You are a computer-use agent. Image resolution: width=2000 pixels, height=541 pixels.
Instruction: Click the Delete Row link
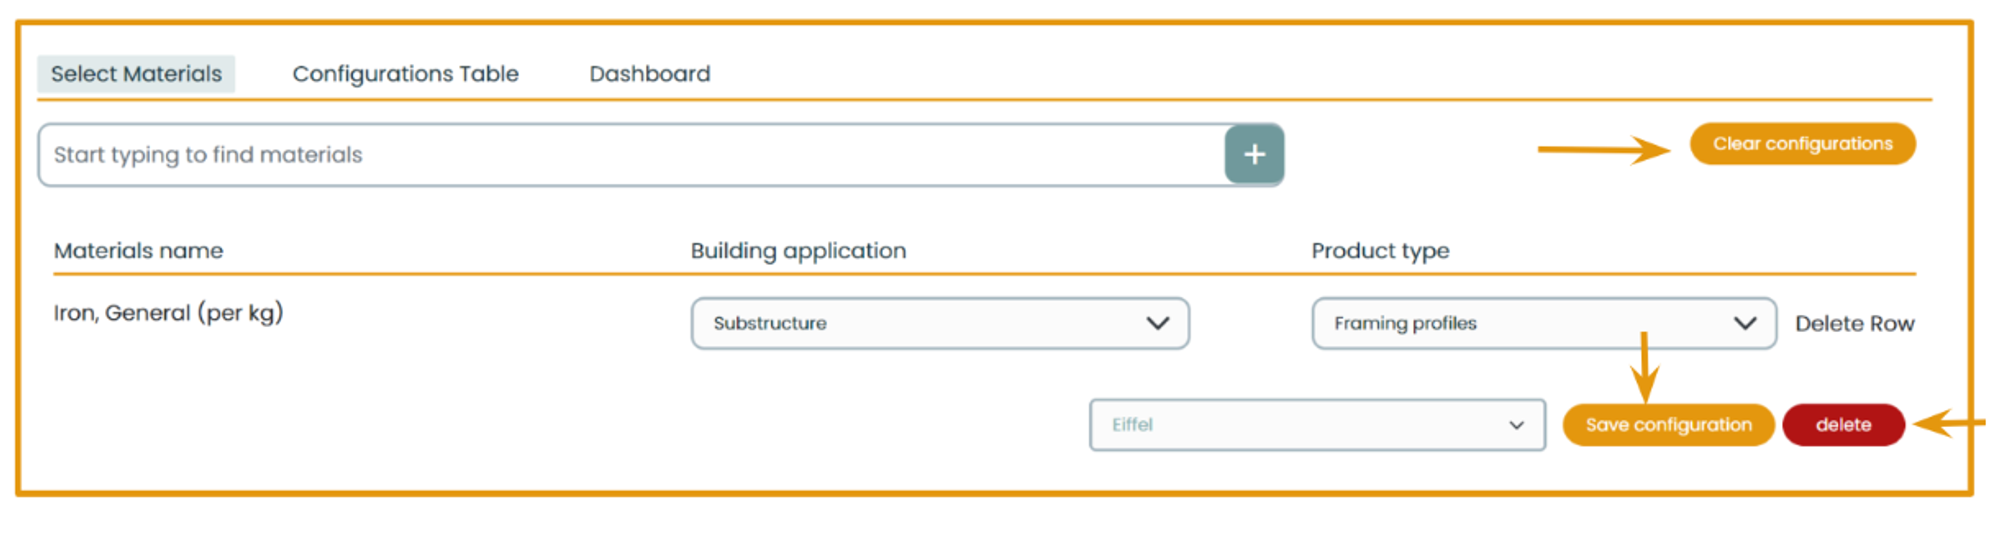(1854, 324)
